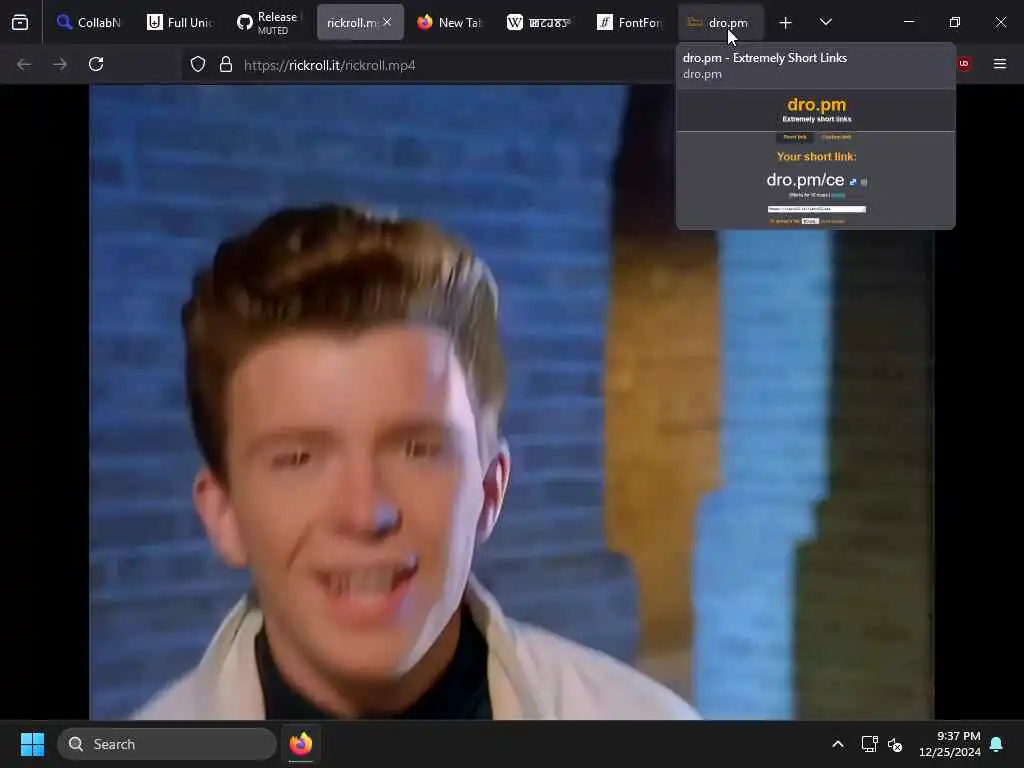
Task: Switch to the muted Release tab
Action: tap(270, 23)
